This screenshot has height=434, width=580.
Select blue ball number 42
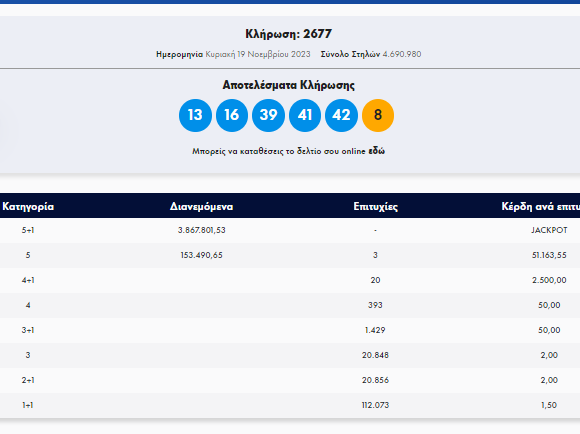pos(341,115)
